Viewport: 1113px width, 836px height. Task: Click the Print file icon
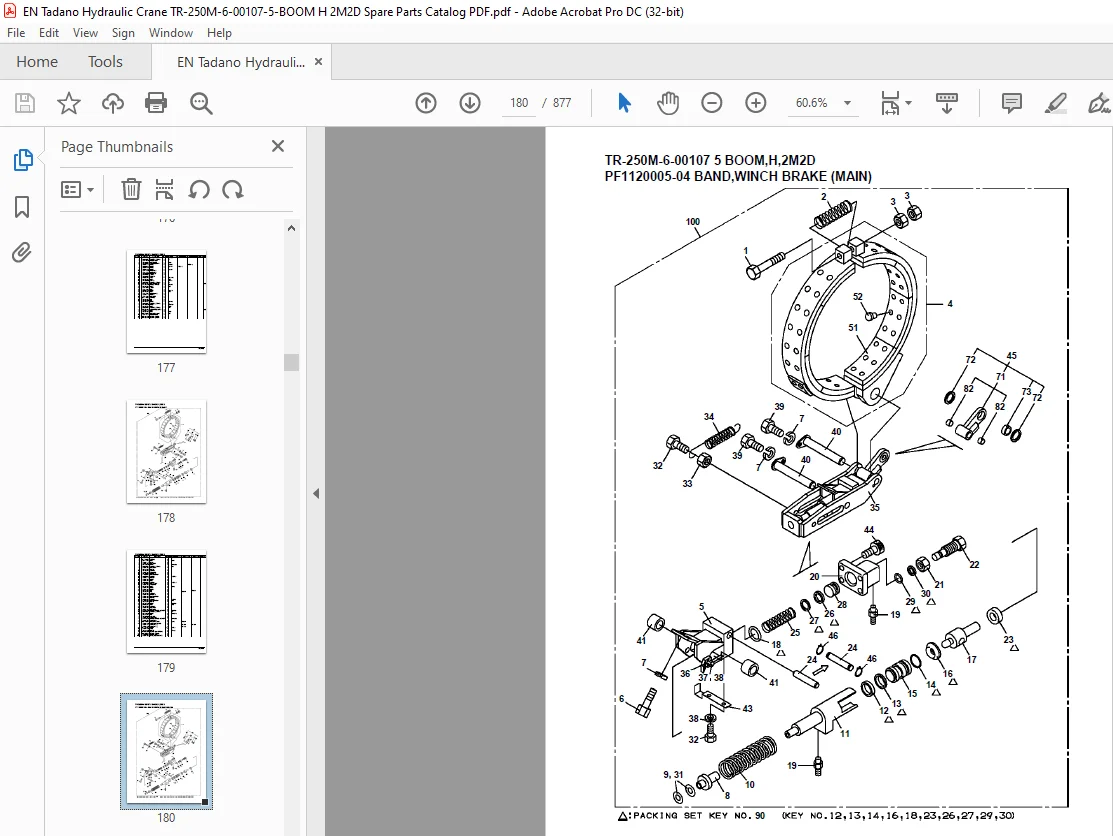click(x=155, y=103)
